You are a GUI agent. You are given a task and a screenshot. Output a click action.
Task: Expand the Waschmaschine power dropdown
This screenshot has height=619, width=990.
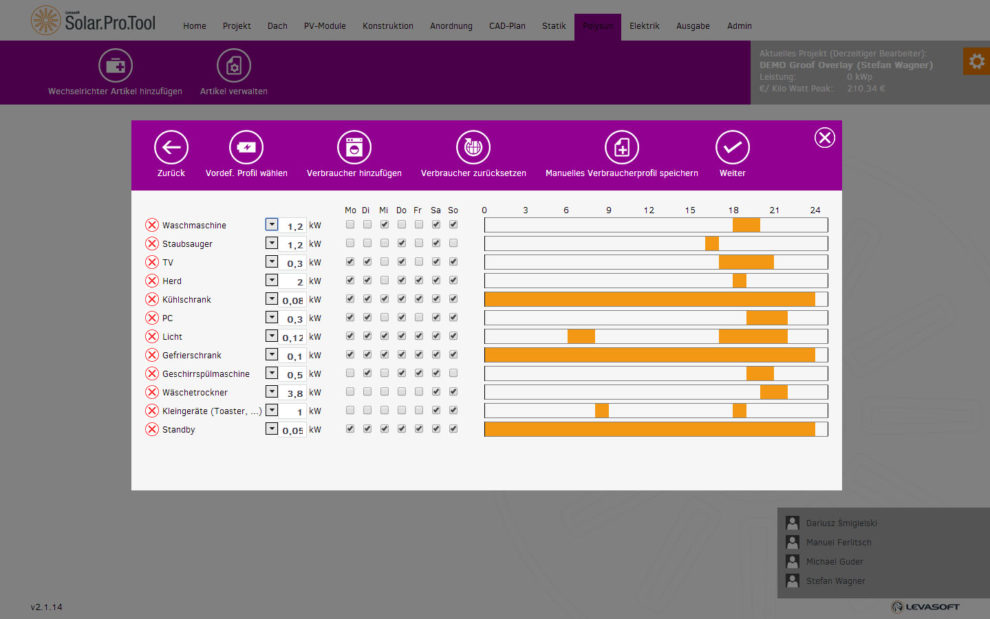[271, 225]
